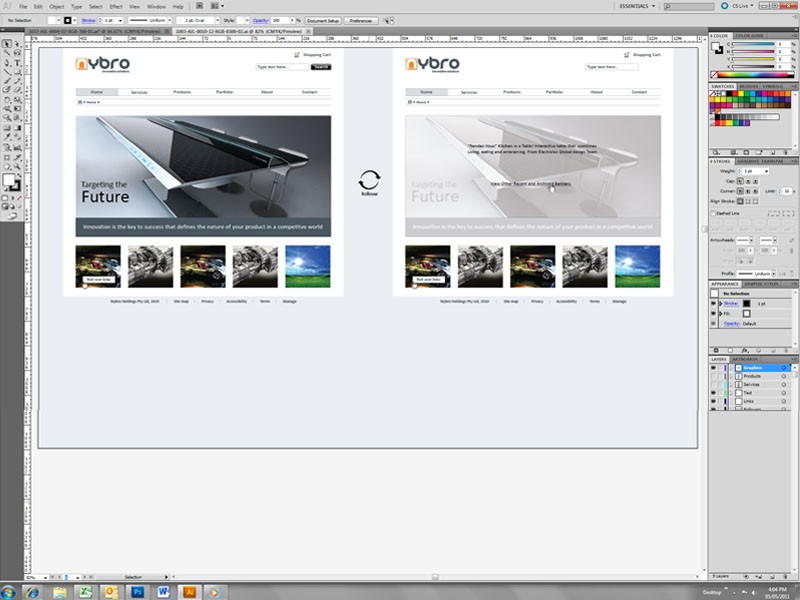800x600 pixels.
Task: Click the blue Stroke link in control bar
Action: pos(88,20)
